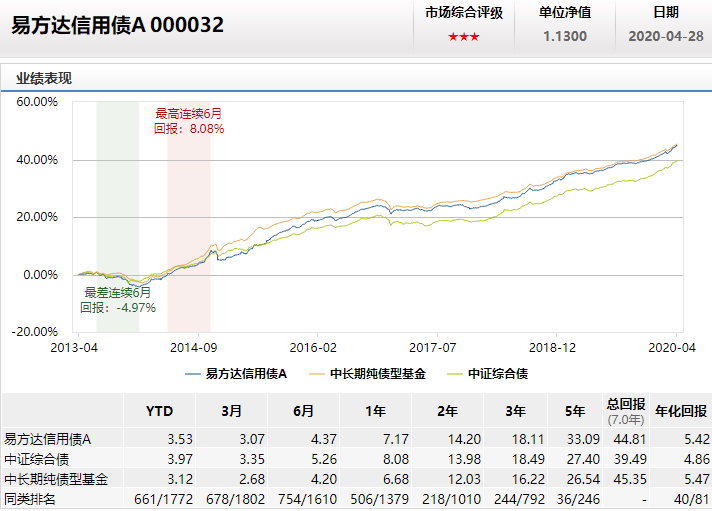This screenshot has height=511, width=712.
Task: Click the 市场综合评级 header label
Action: tap(464, 13)
